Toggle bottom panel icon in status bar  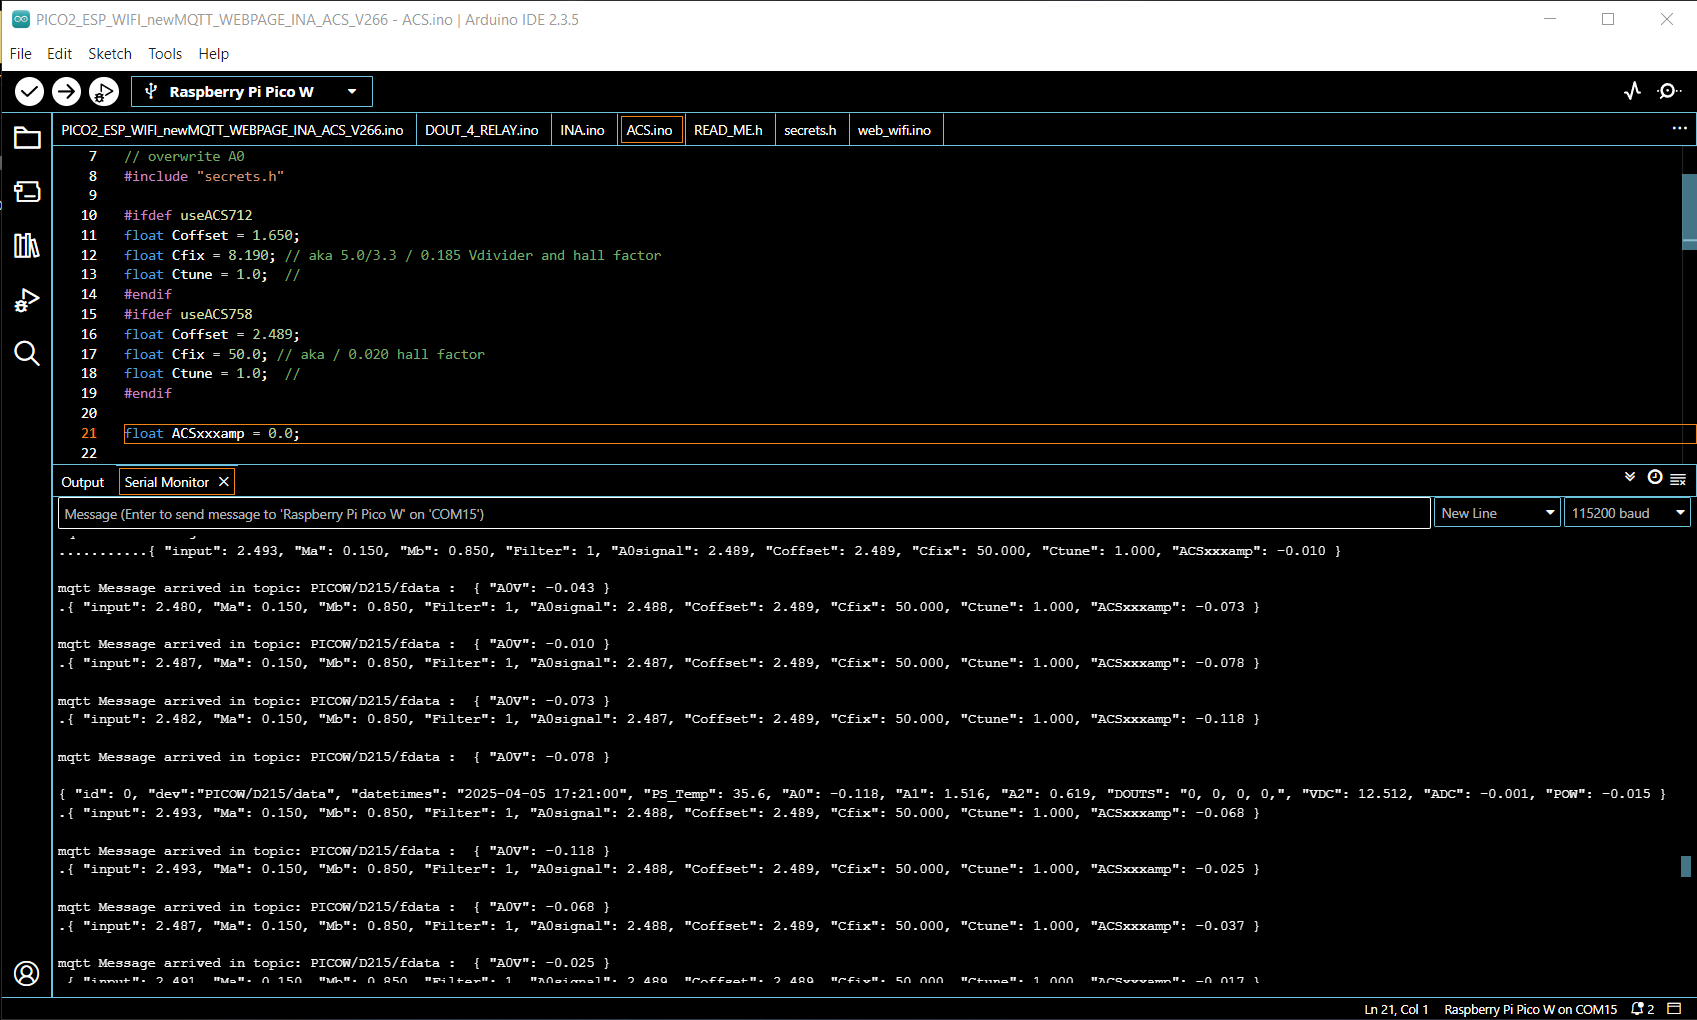1675,1009
